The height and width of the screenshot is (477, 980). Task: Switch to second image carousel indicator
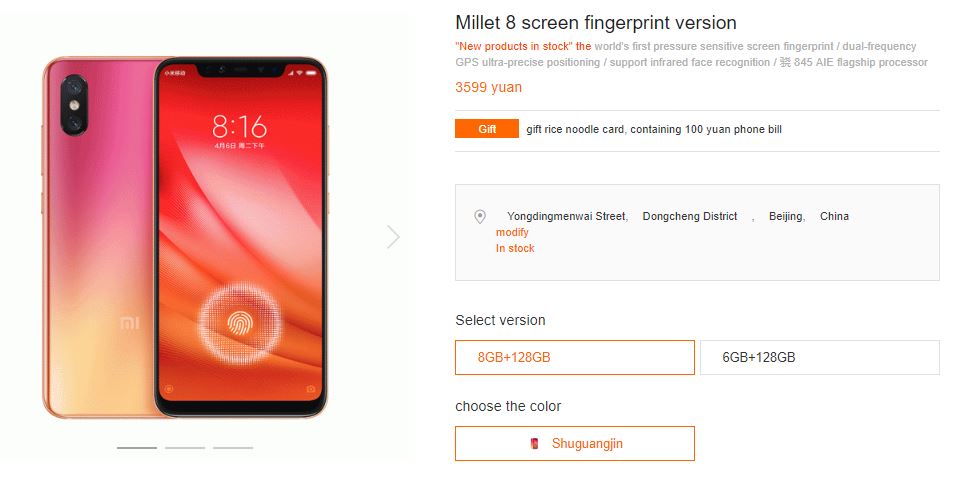[x=185, y=448]
